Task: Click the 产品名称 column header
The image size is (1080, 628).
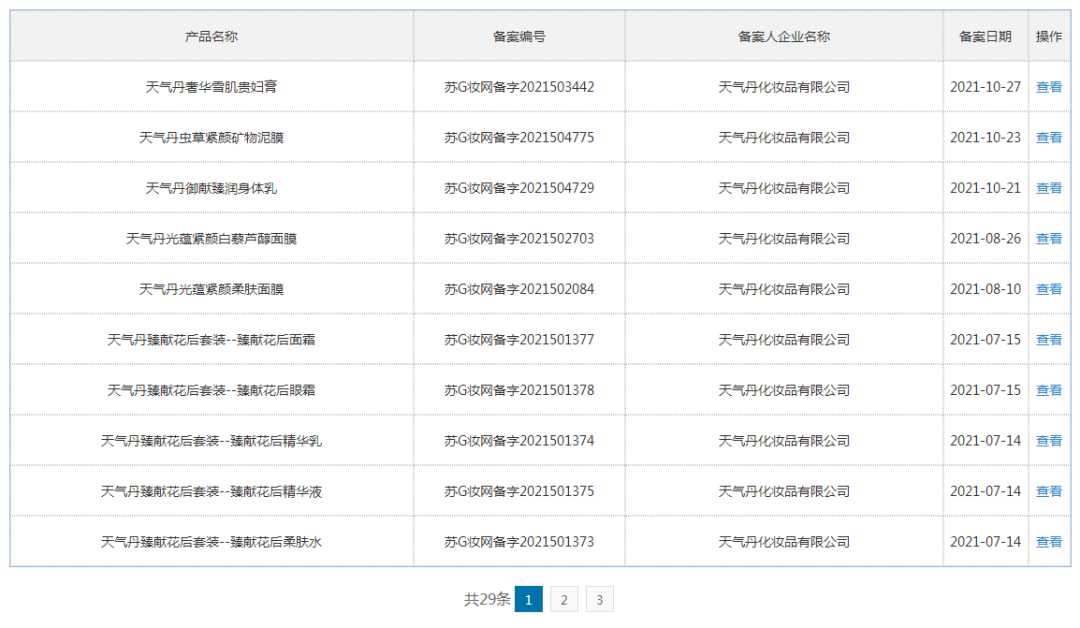Action: point(211,36)
